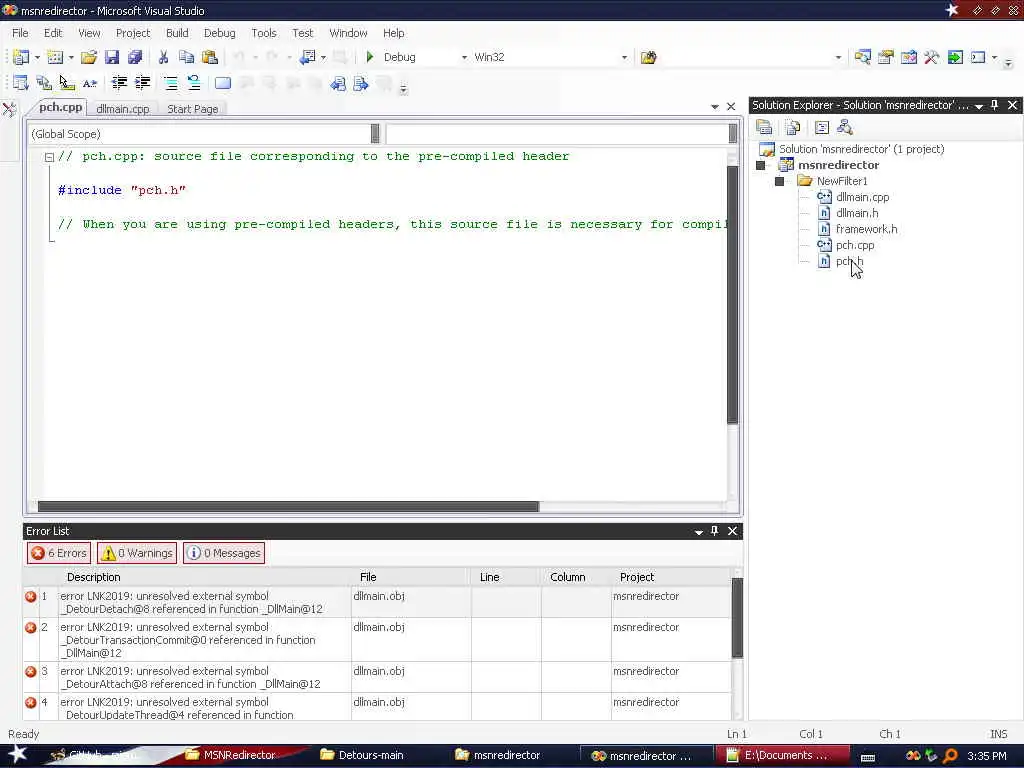Click the Paste clipboard icon
Screen dimensions: 1024x768
pyautogui.click(x=210, y=57)
